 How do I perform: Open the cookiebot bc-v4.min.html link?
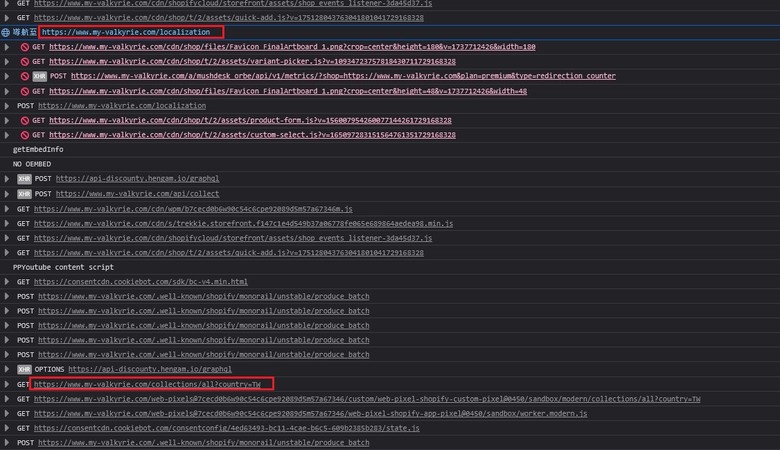[x=141, y=282]
